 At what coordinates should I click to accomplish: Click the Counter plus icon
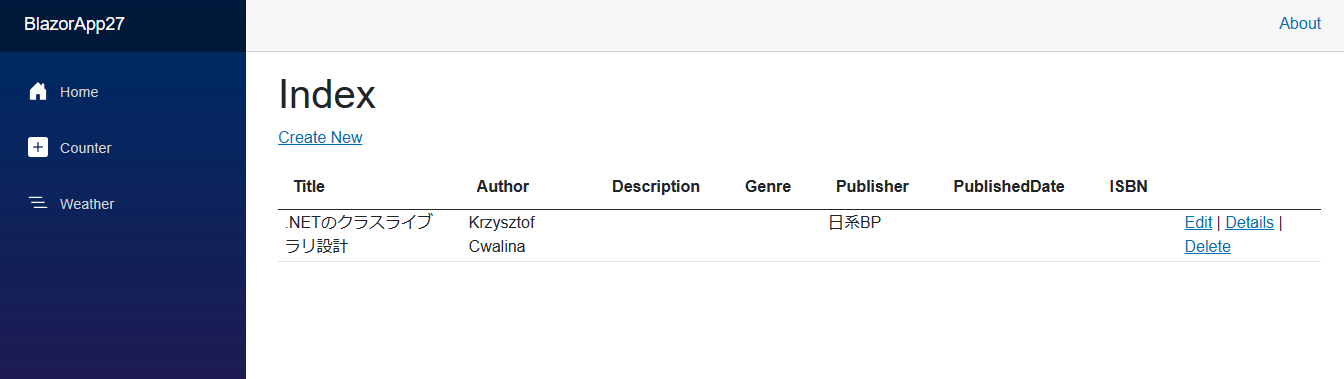(38, 148)
